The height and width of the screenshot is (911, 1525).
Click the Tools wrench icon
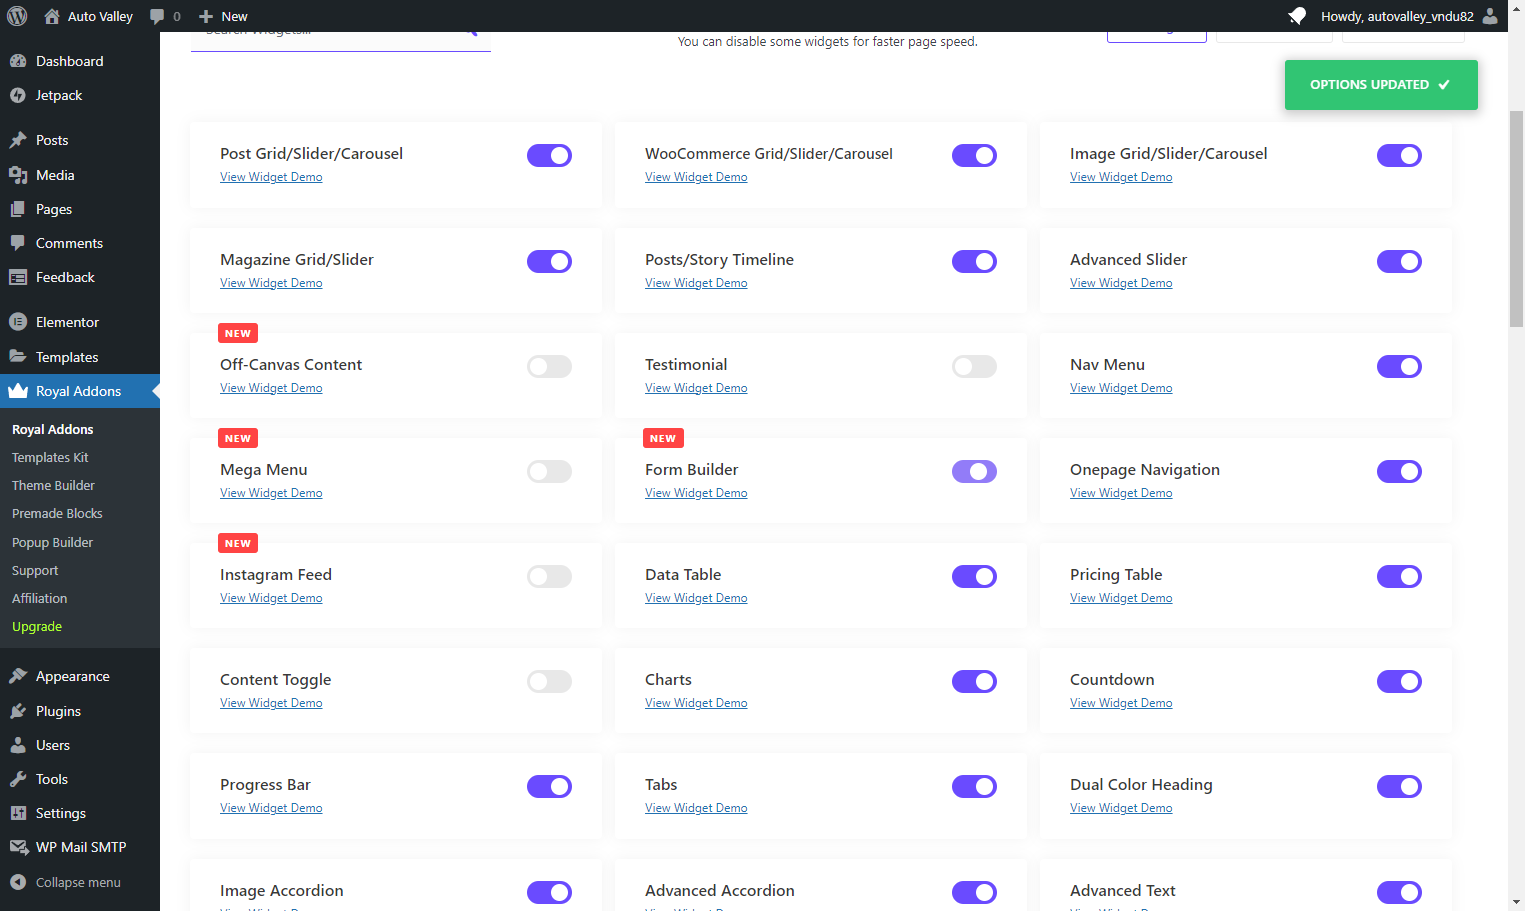pyautogui.click(x=18, y=779)
